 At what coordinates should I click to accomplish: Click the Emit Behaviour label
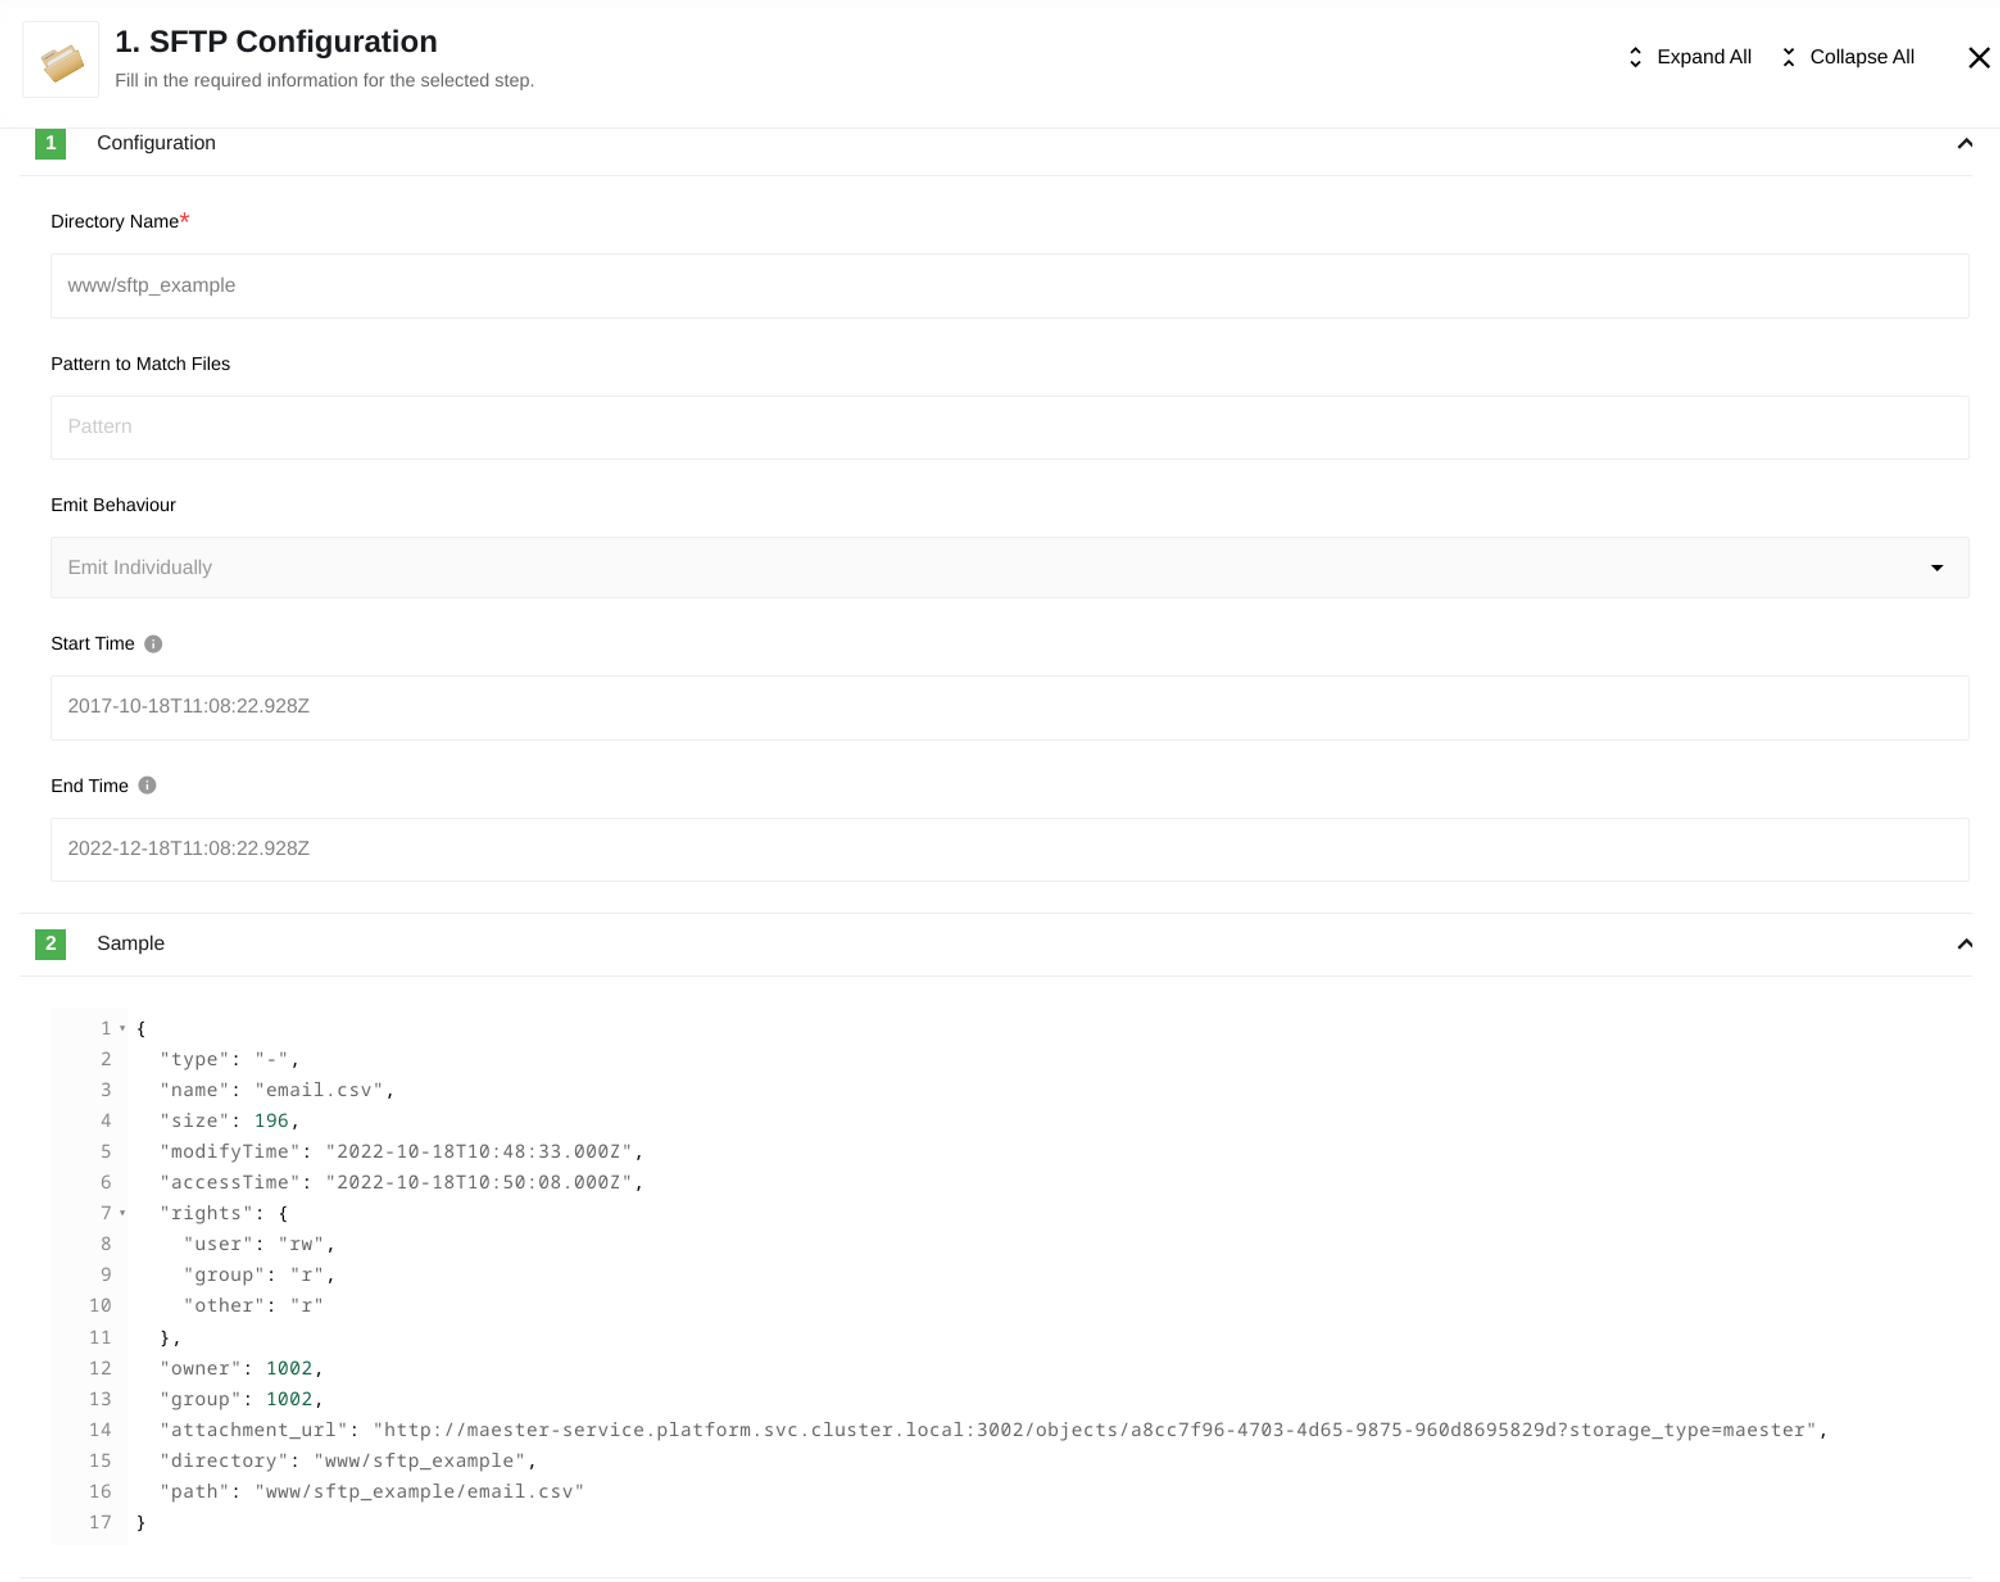pyautogui.click(x=113, y=505)
